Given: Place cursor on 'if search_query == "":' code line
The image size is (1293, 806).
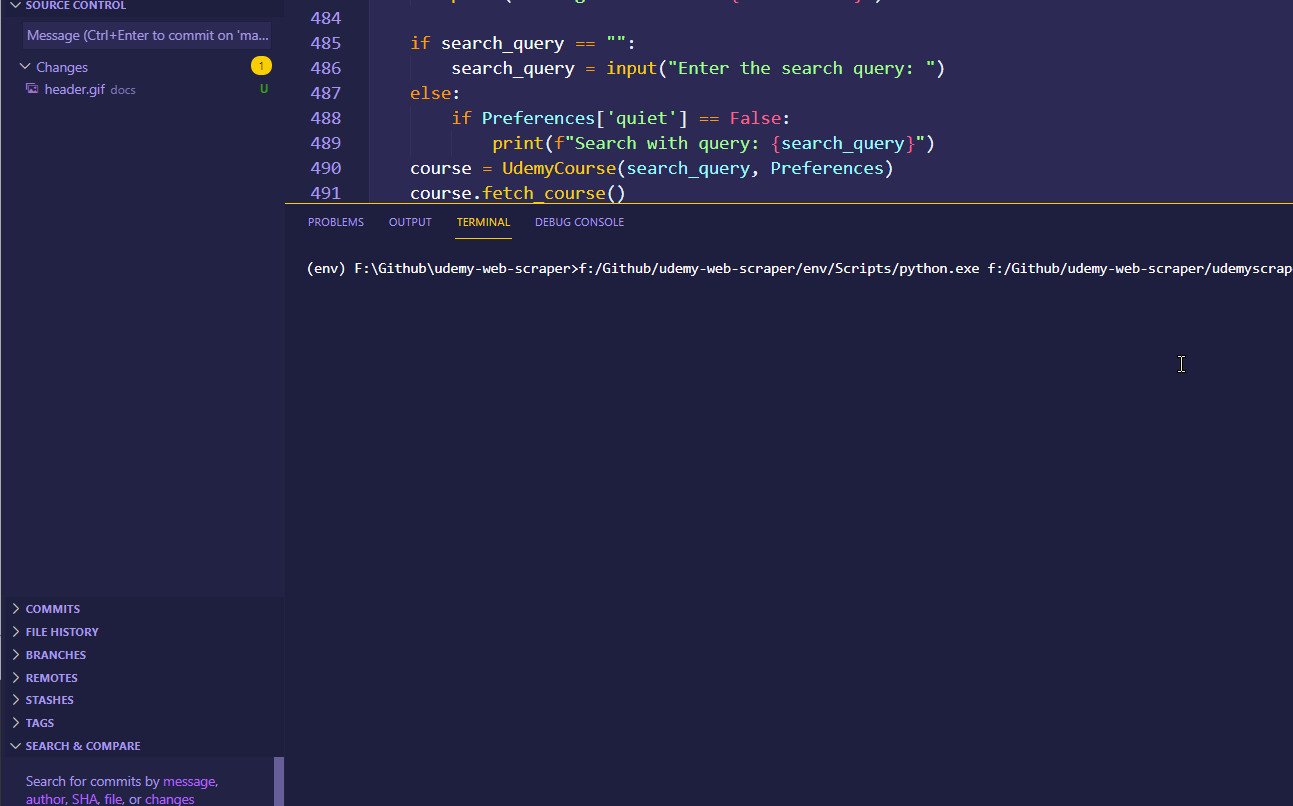Looking at the screenshot, I should point(523,43).
